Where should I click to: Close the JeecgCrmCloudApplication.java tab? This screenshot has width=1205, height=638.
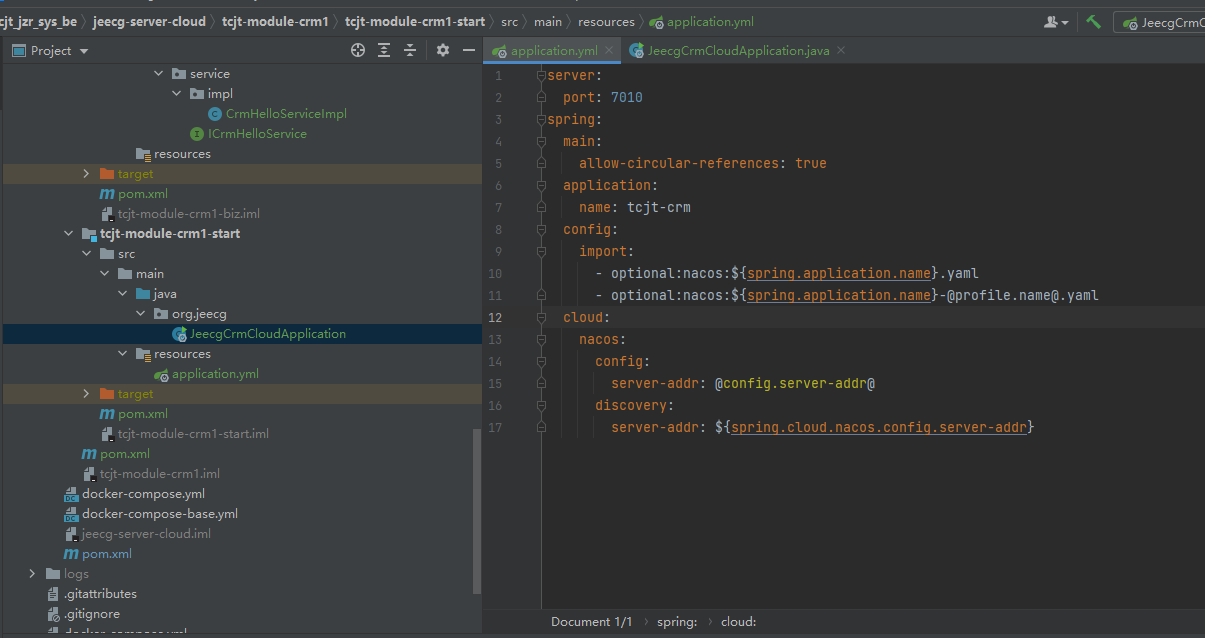pos(841,50)
